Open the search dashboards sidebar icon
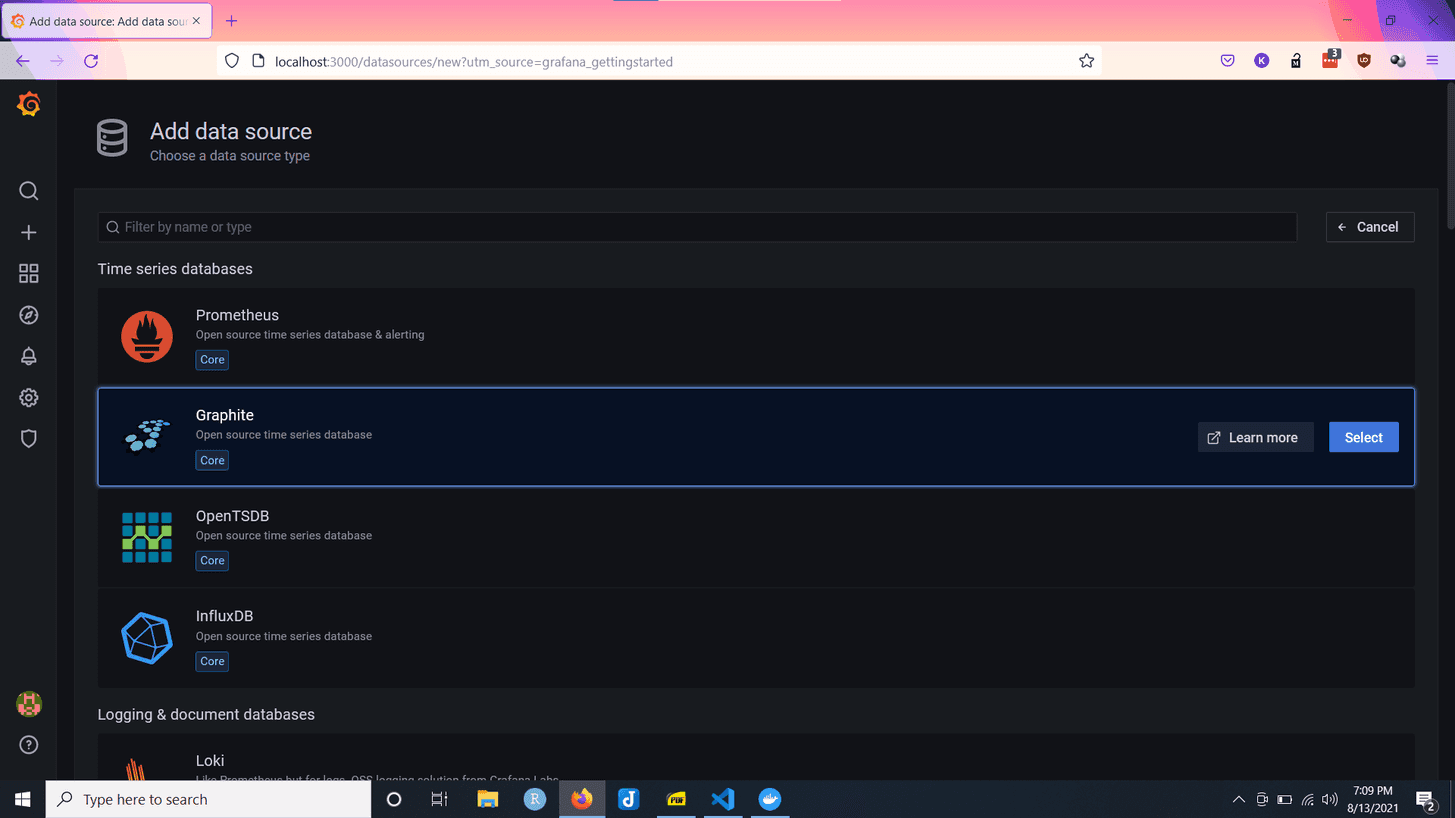Image resolution: width=1455 pixels, height=818 pixels. click(29, 191)
